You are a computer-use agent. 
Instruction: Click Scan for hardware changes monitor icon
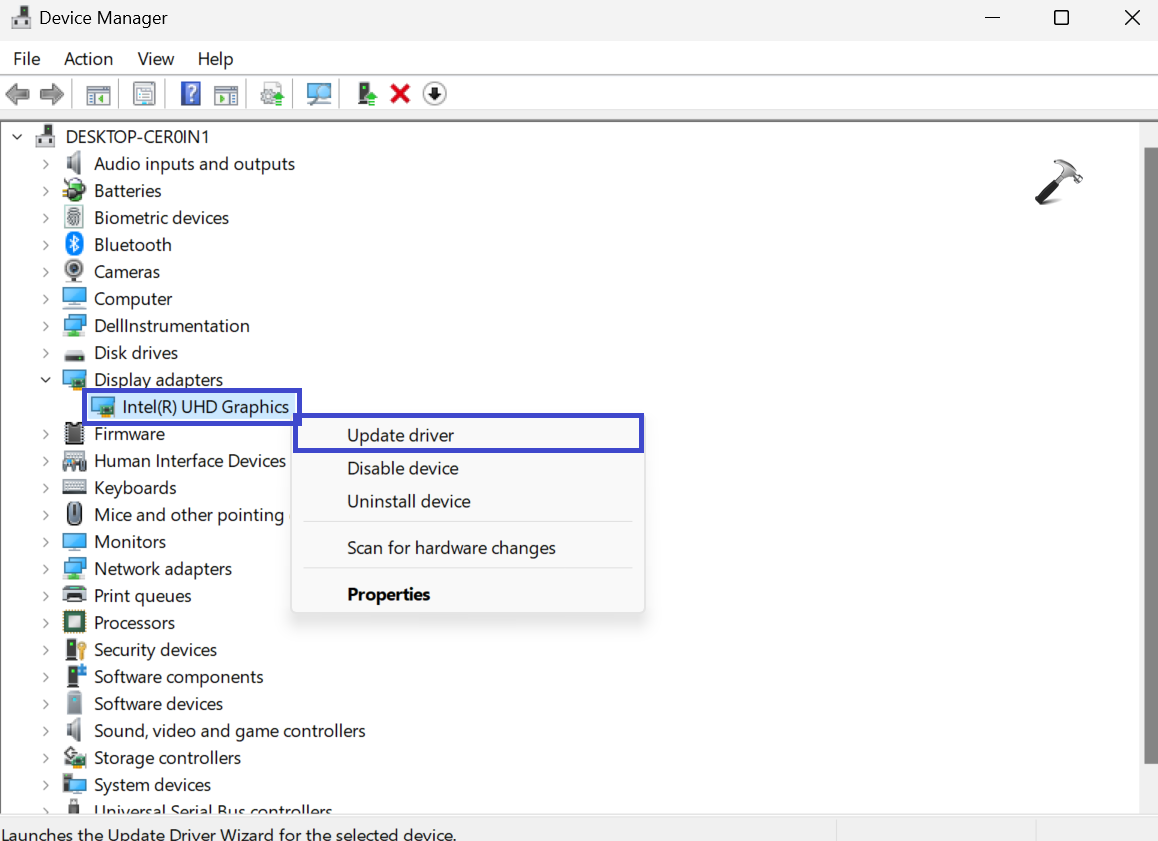[319, 94]
